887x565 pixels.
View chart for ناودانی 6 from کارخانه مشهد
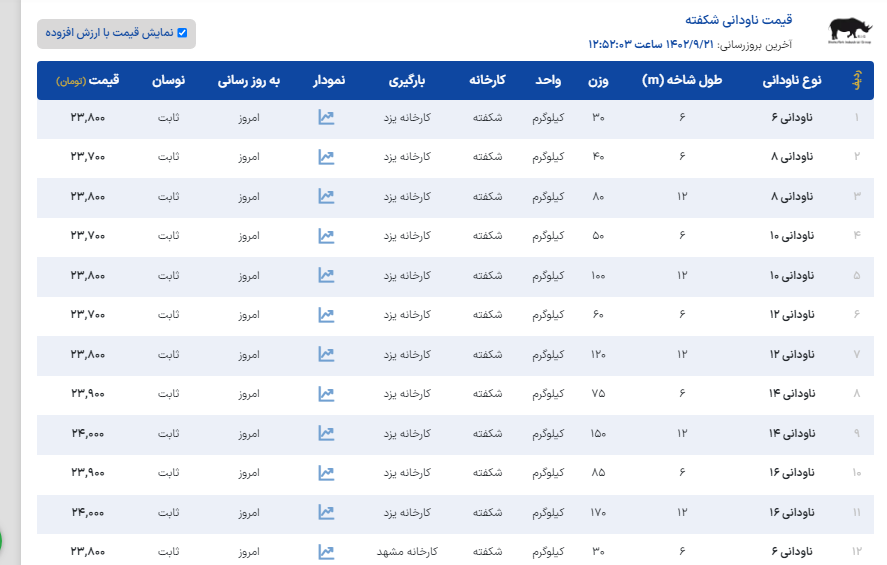326,551
